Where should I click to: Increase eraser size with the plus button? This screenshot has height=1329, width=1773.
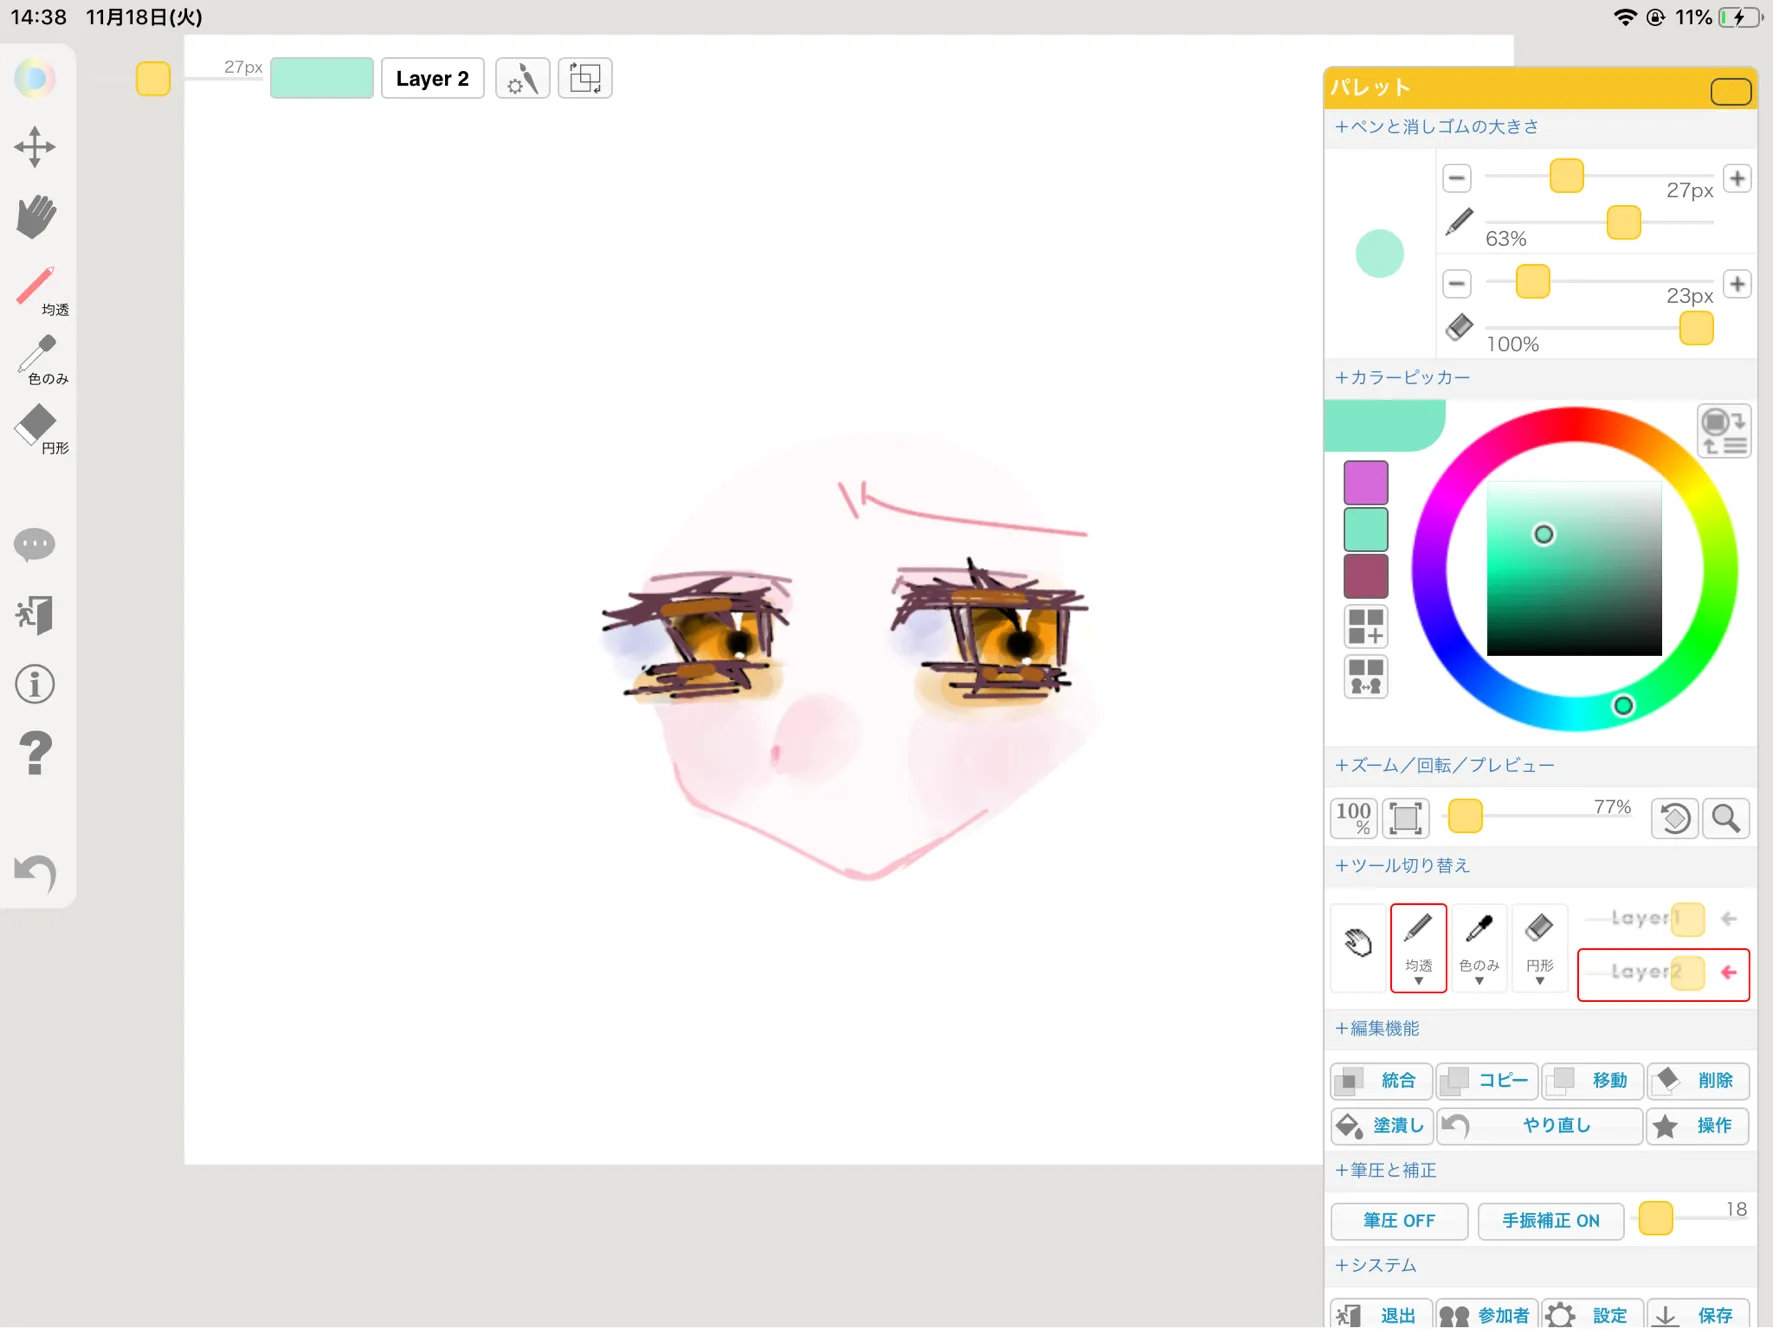[x=1738, y=284]
